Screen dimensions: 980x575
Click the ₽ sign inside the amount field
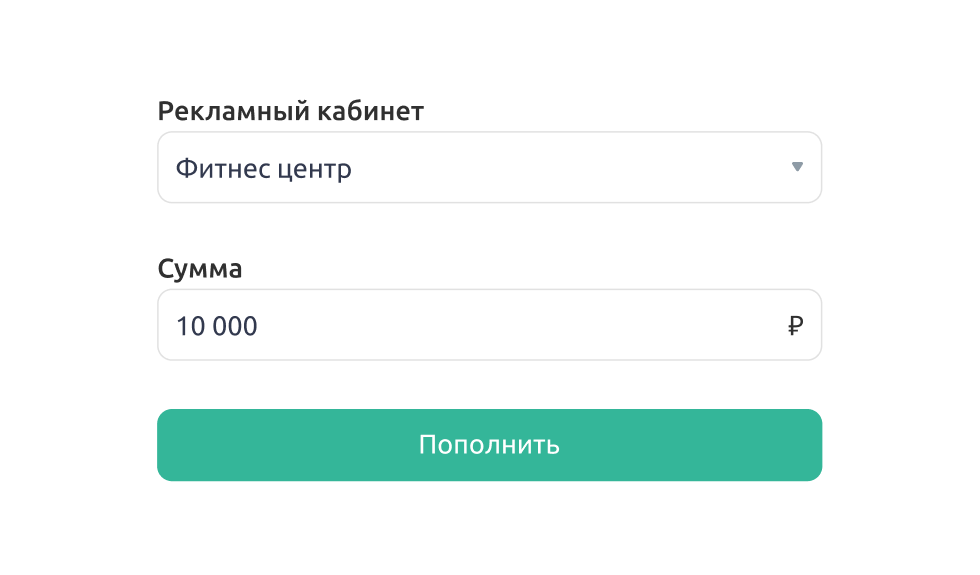click(795, 326)
